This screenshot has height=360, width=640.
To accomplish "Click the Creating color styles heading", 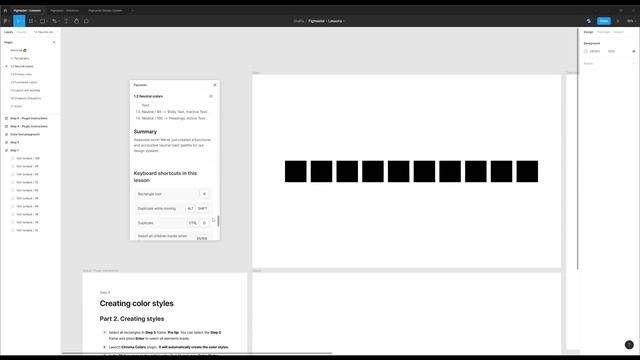I will [136, 303].
